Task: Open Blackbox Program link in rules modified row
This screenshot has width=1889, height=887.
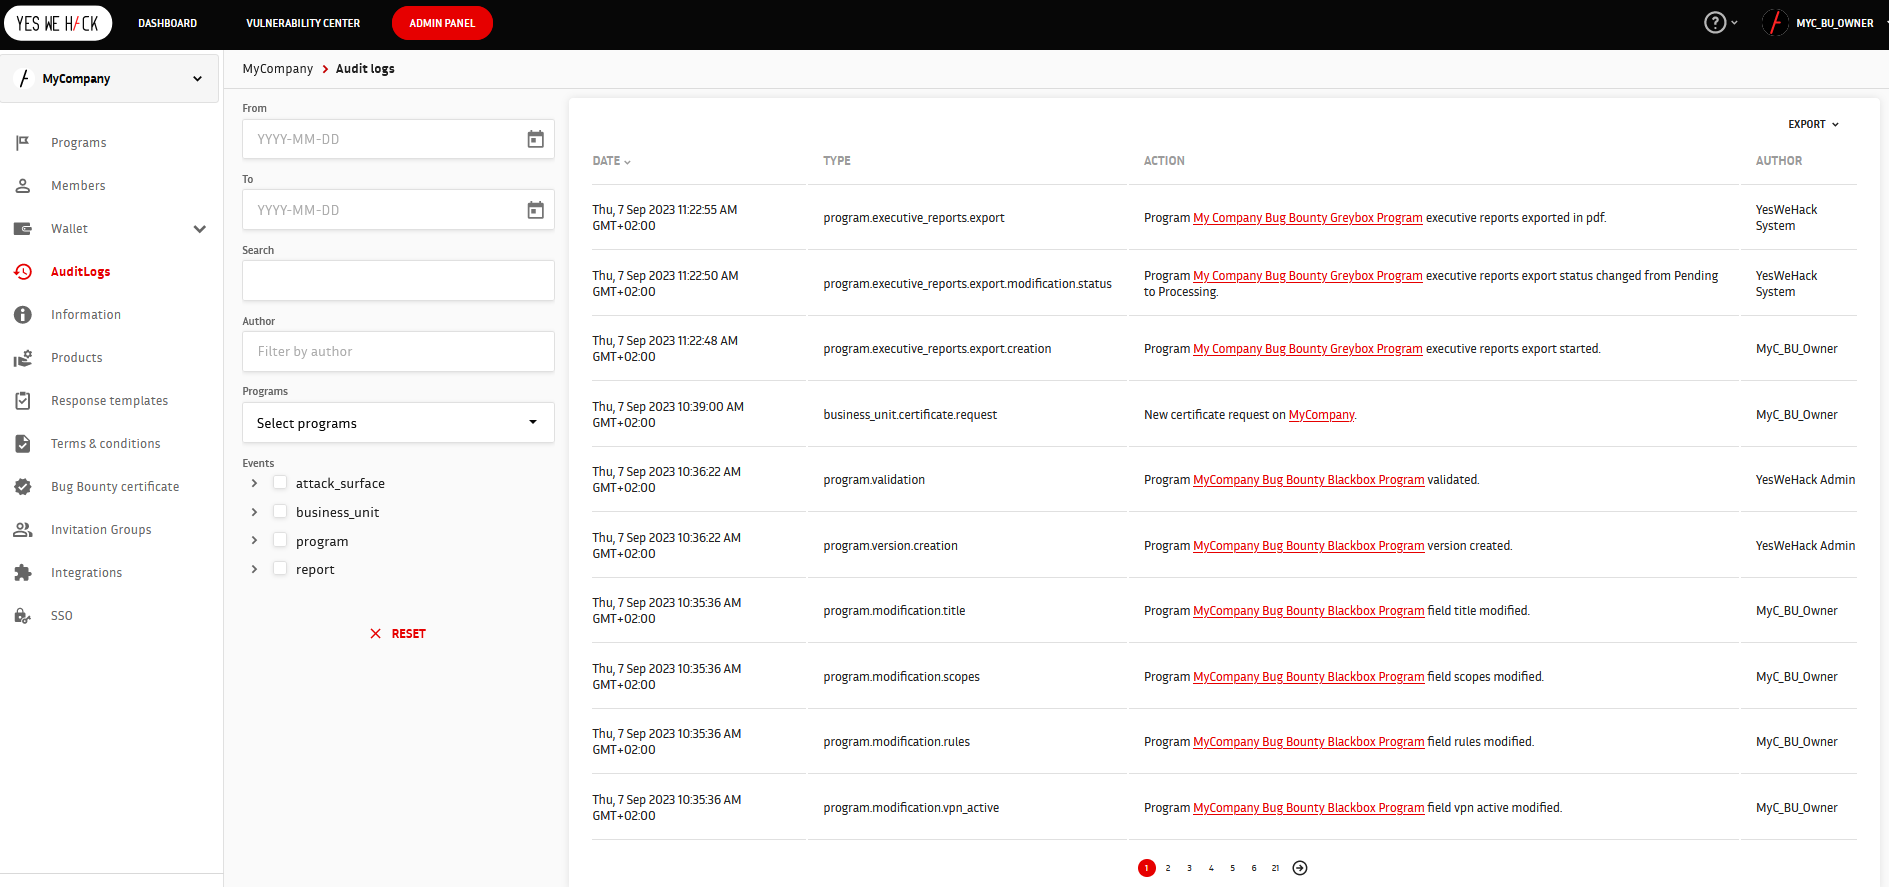Action: tap(1309, 742)
